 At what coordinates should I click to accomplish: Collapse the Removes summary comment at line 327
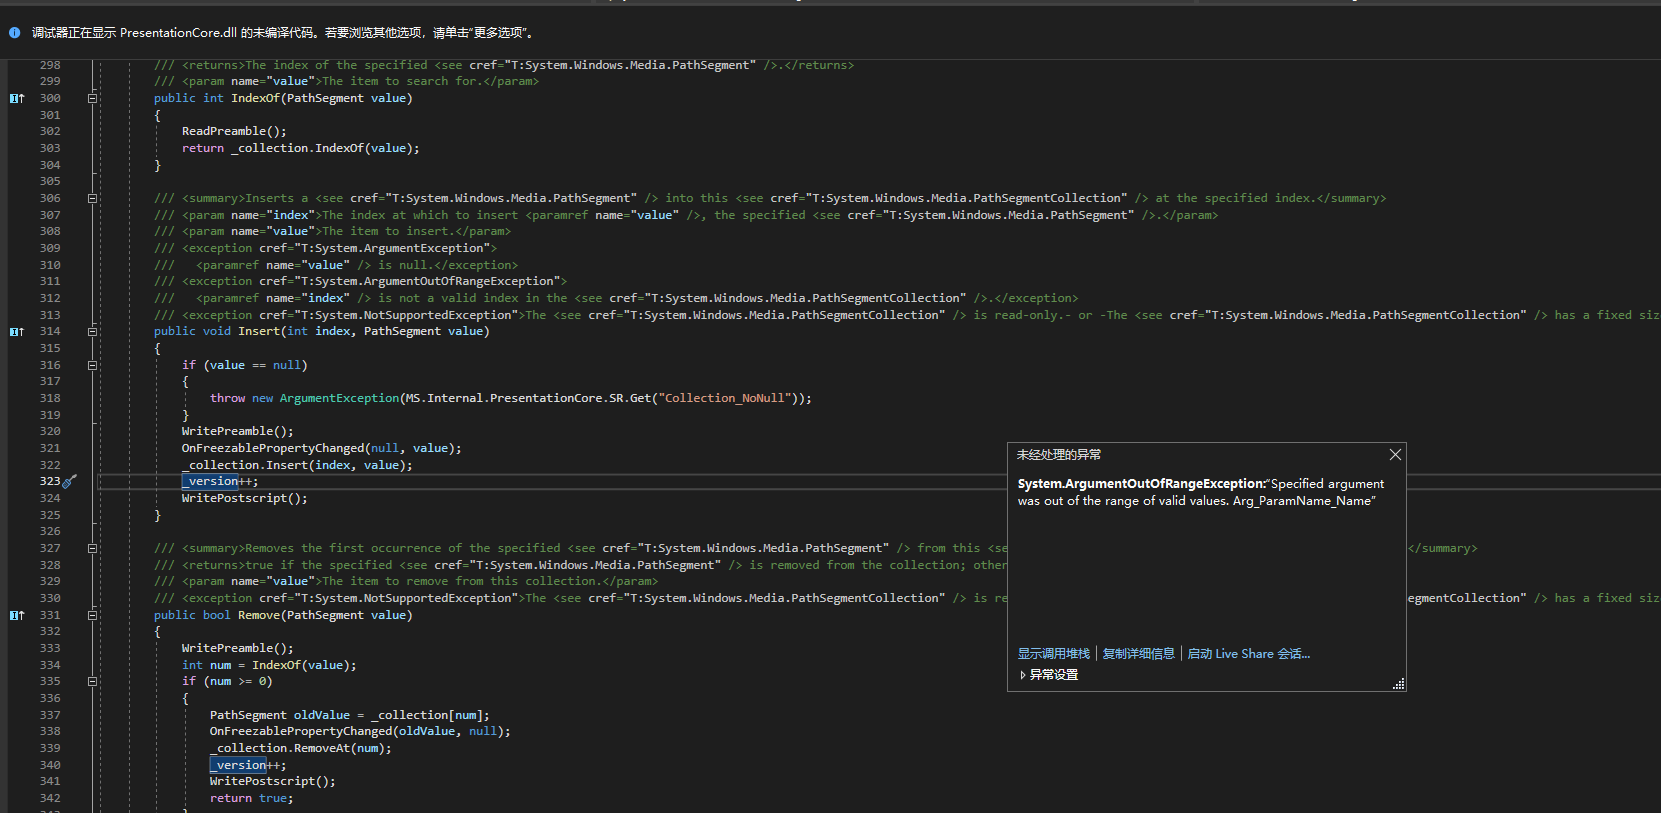coord(92,548)
